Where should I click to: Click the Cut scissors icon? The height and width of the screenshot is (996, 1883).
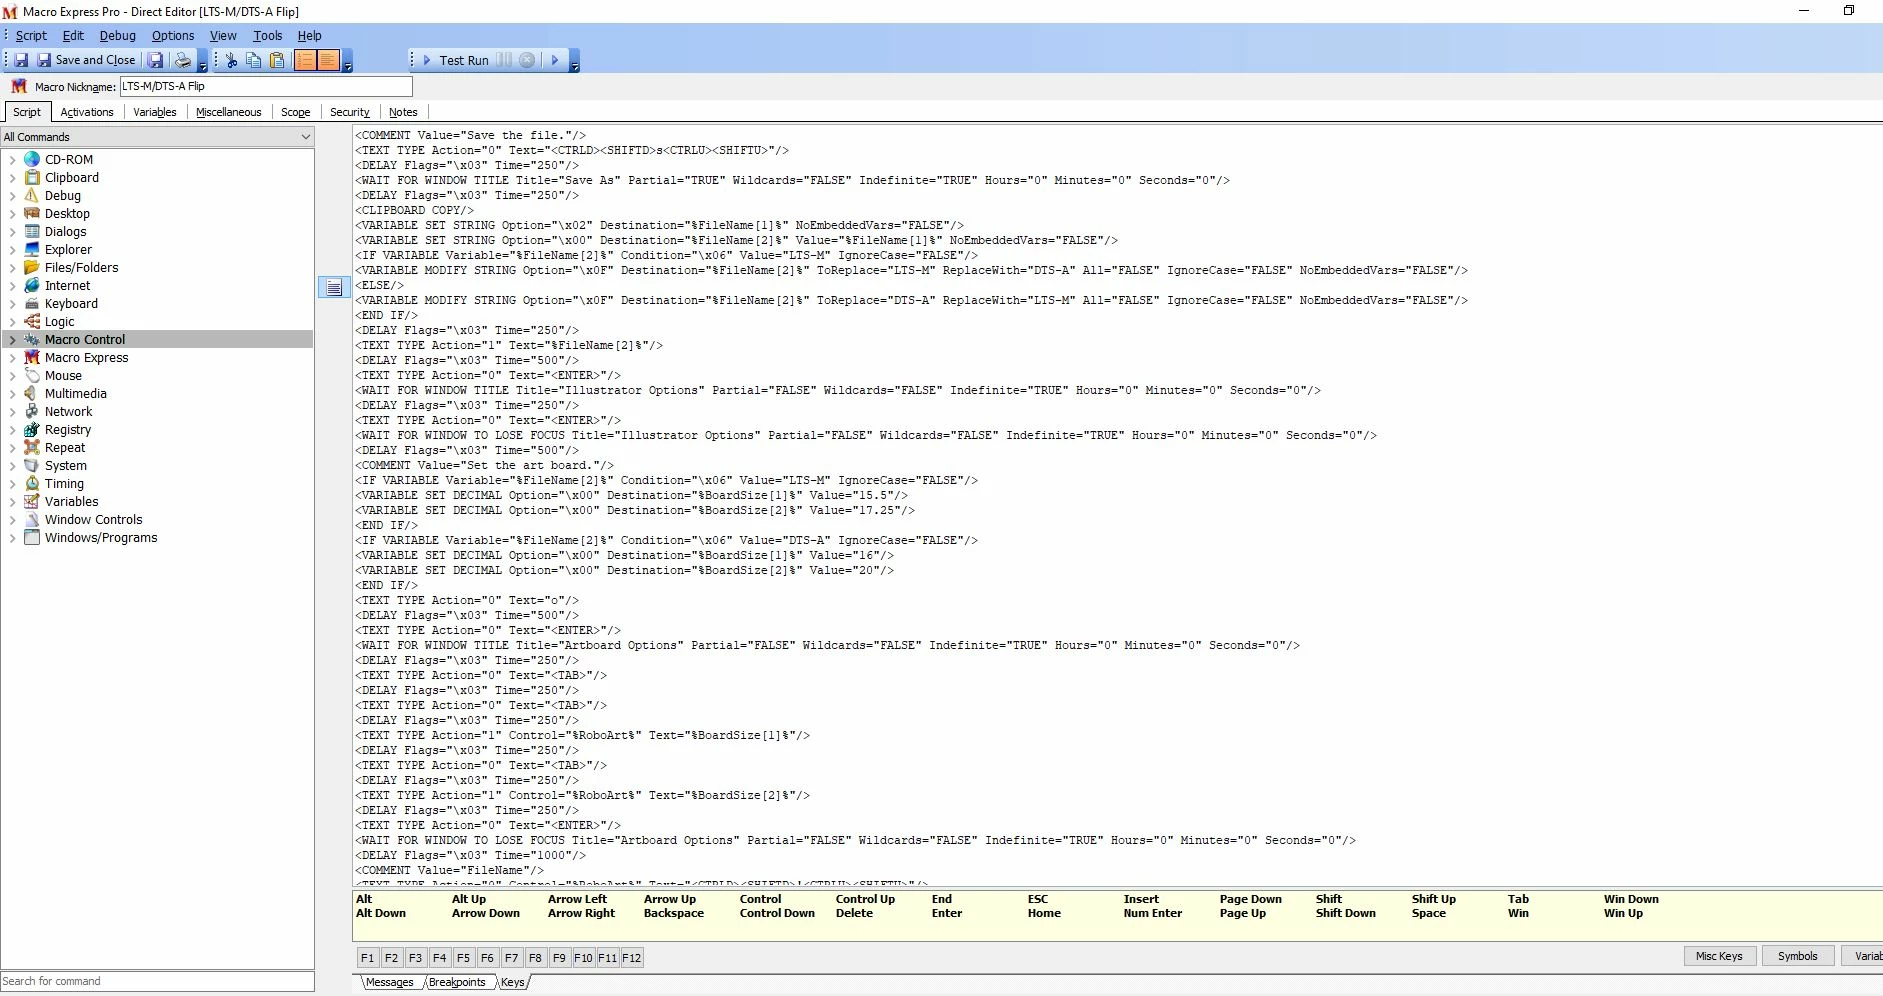[232, 60]
